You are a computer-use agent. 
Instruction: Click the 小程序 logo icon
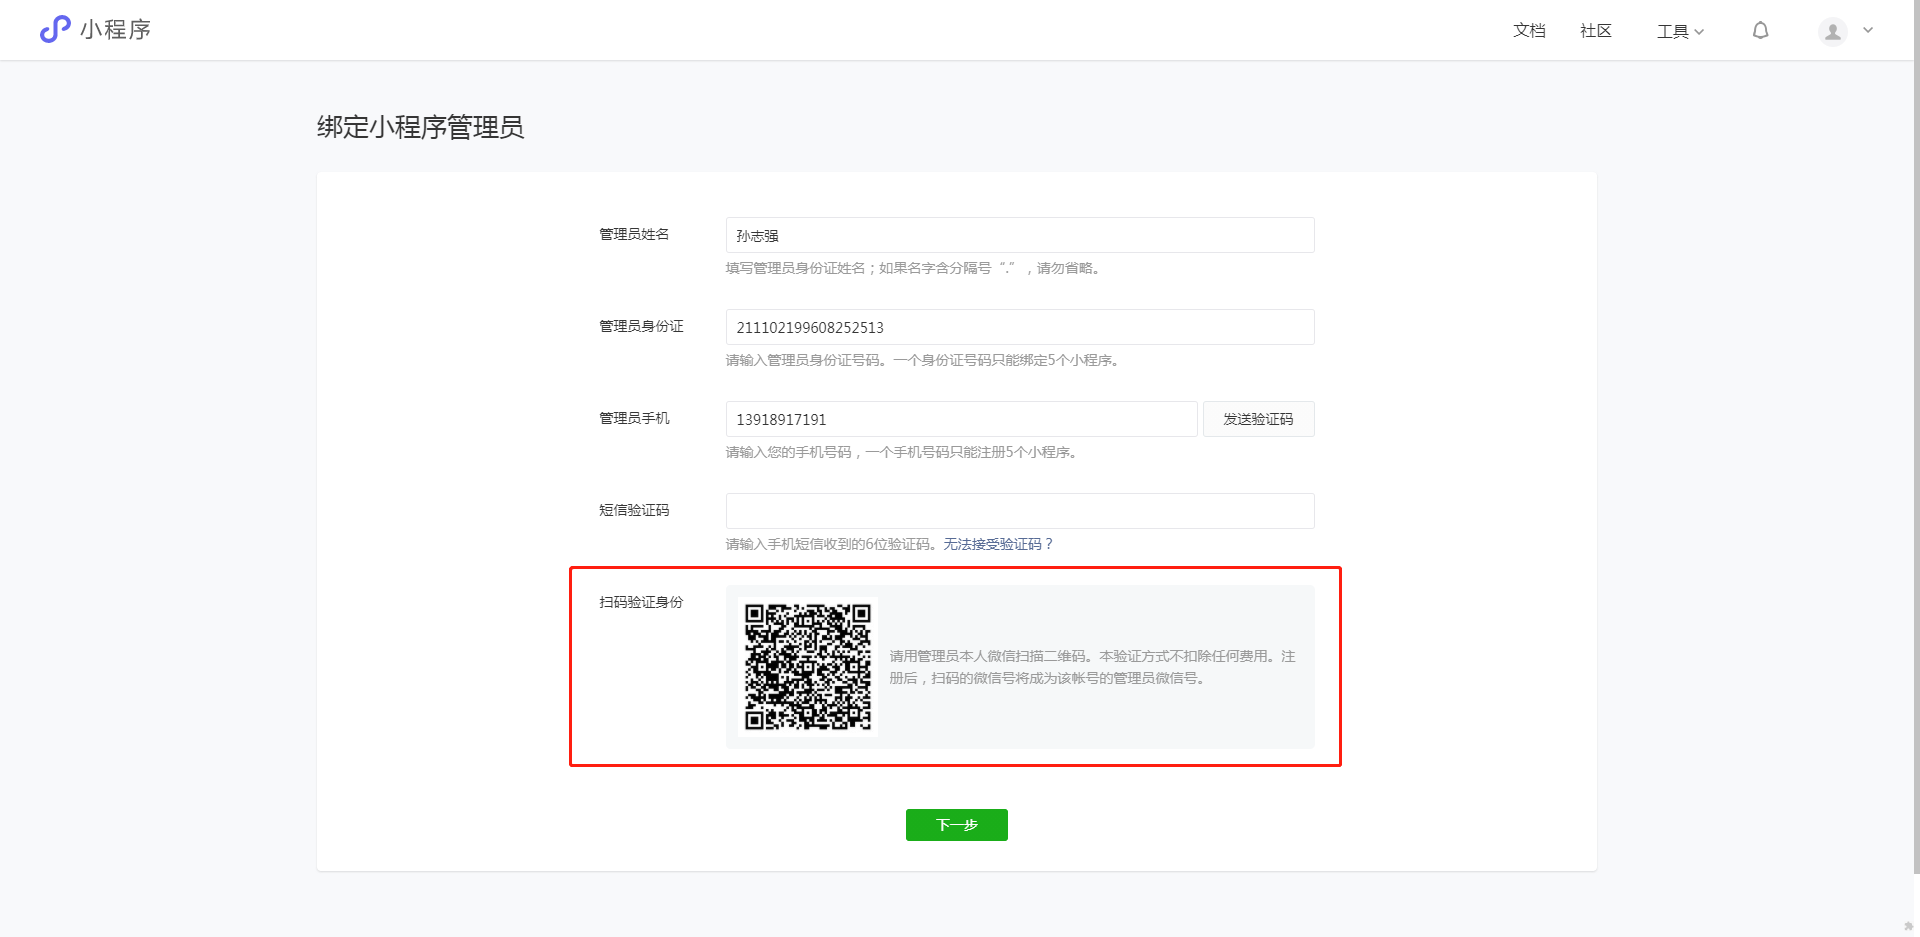(55, 29)
